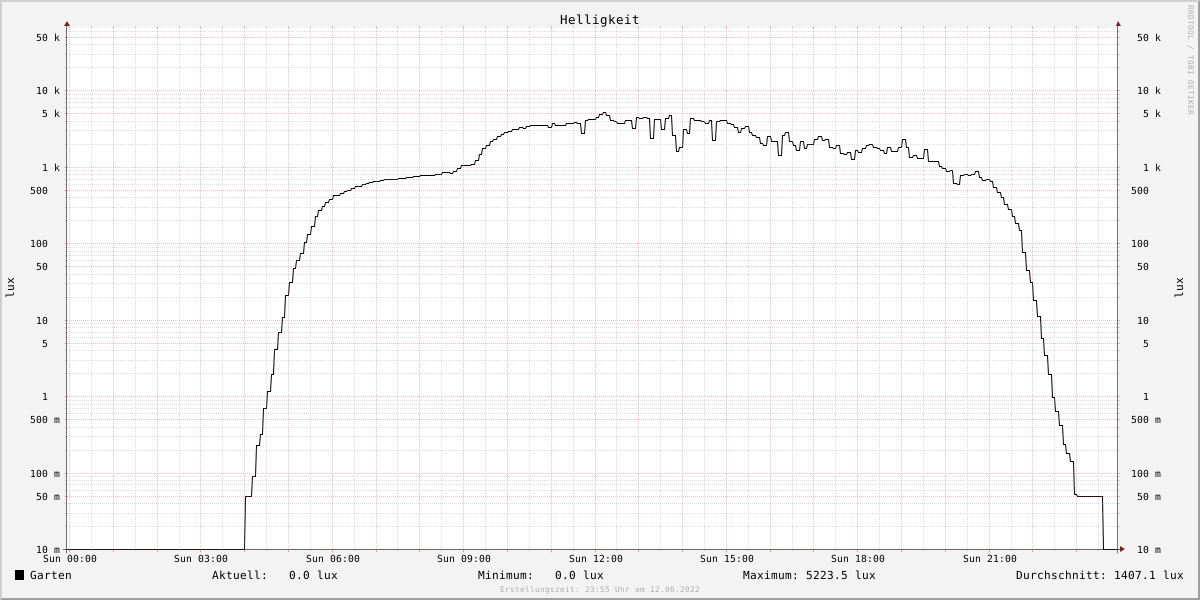Select the Sun 09:00 axis label

(464, 559)
